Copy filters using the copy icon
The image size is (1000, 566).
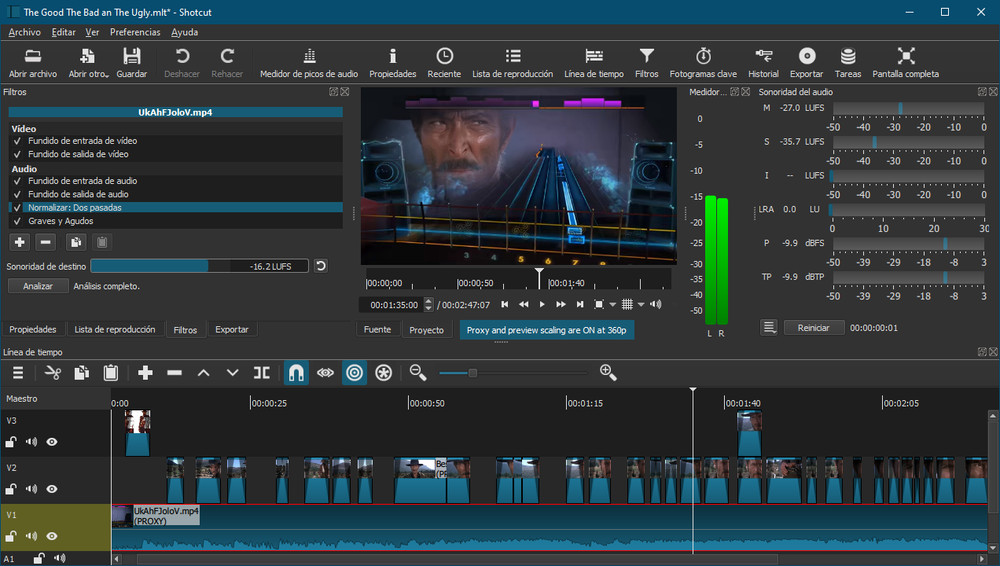(x=76, y=242)
